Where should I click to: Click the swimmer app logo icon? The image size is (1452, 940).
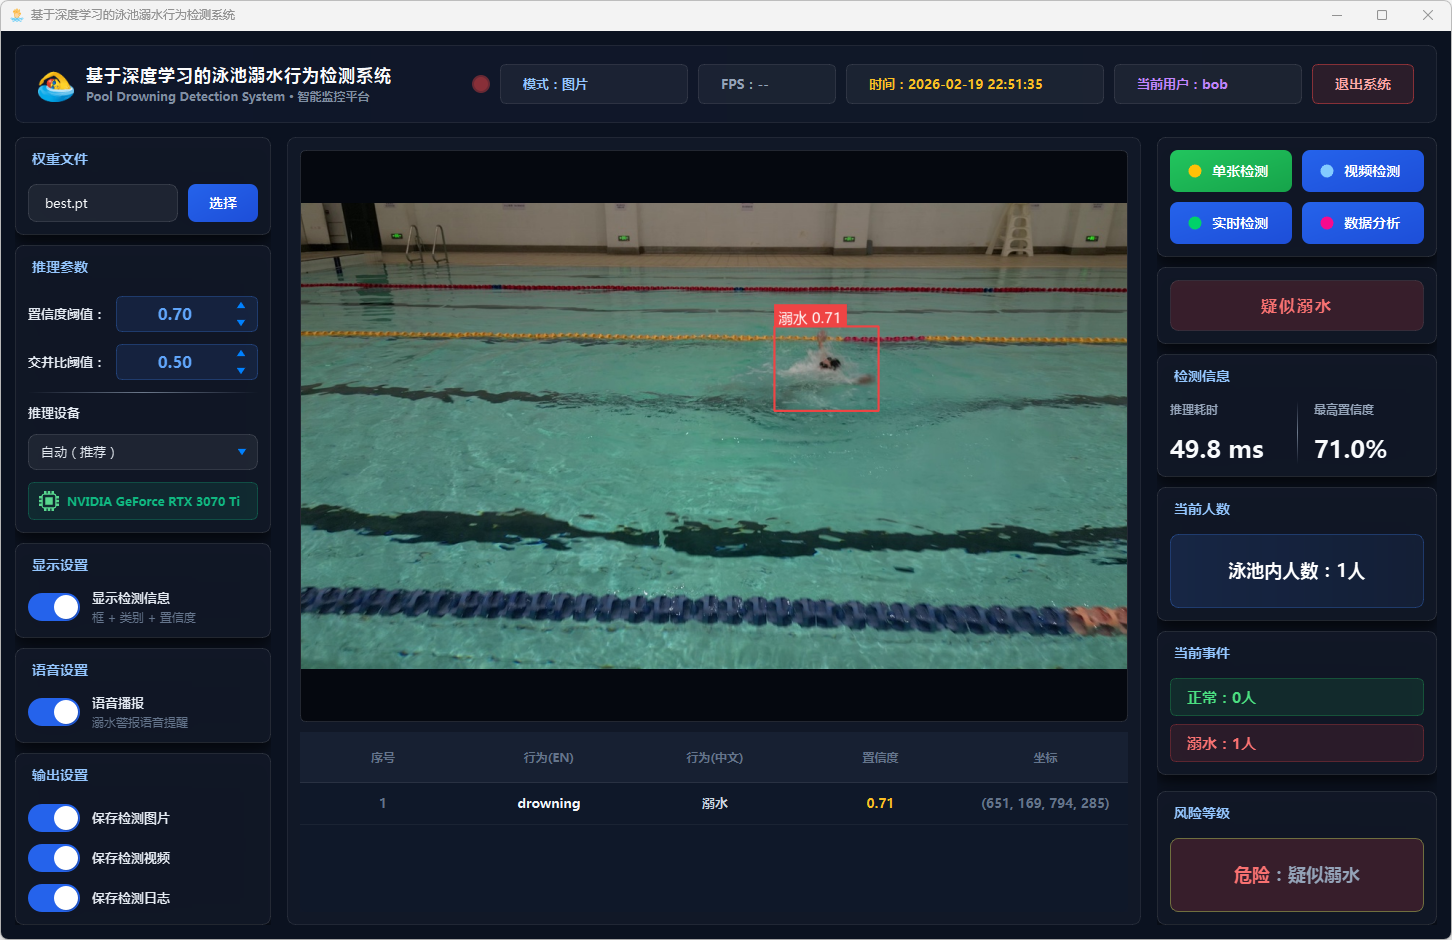55,85
